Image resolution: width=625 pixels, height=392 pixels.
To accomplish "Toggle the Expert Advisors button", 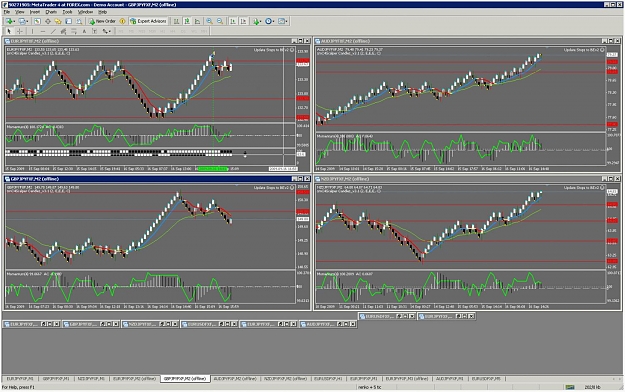I will 148,21.
